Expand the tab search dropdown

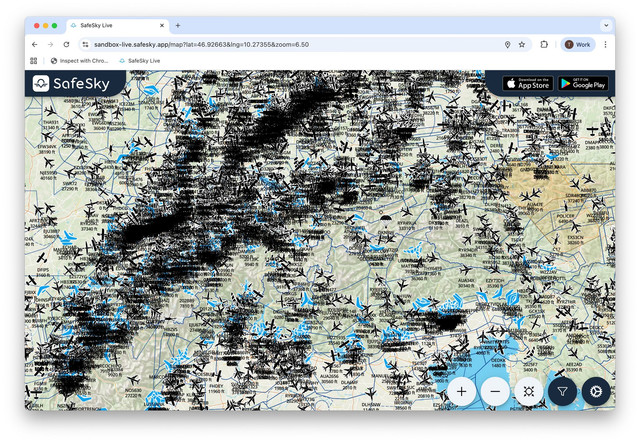(606, 25)
